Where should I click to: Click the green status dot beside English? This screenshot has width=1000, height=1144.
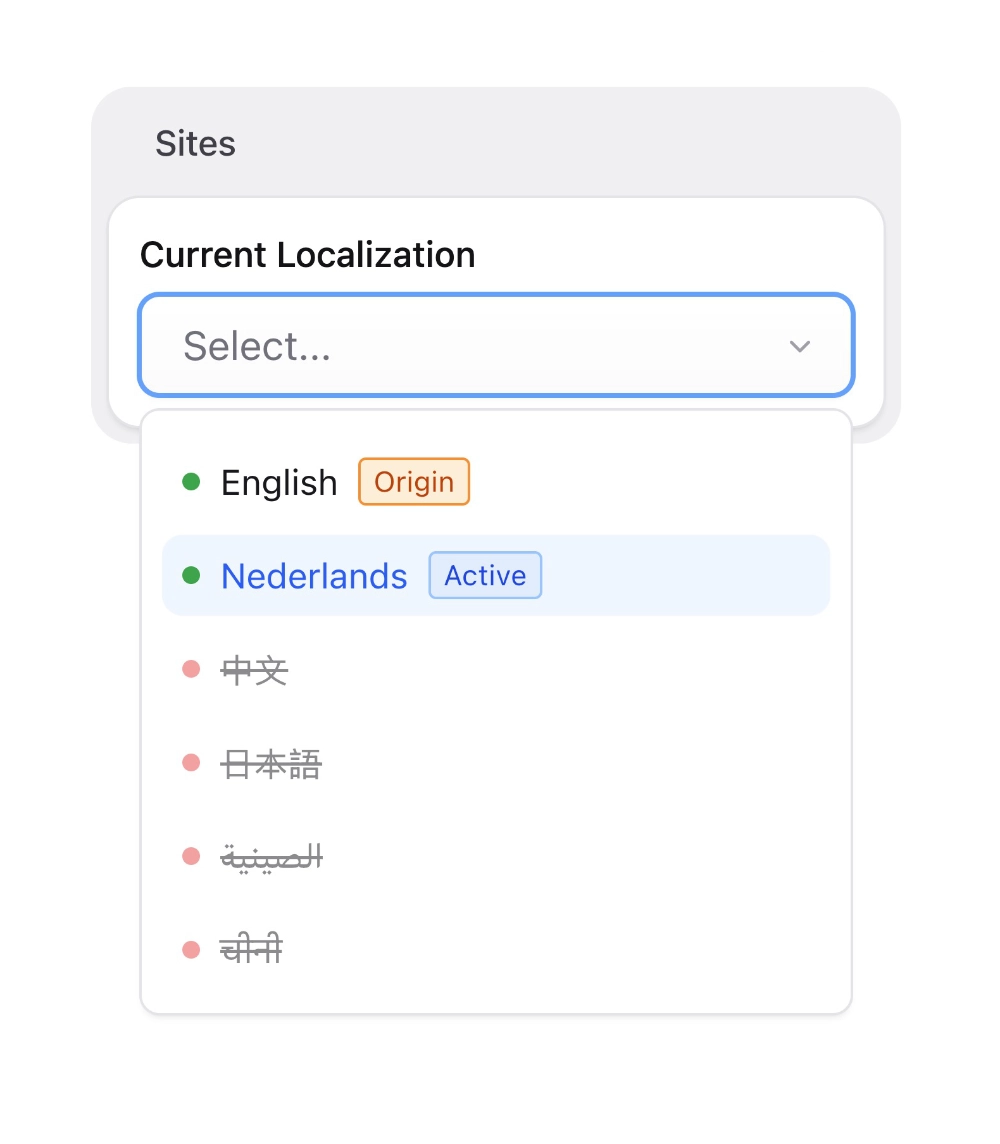coord(190,481)
